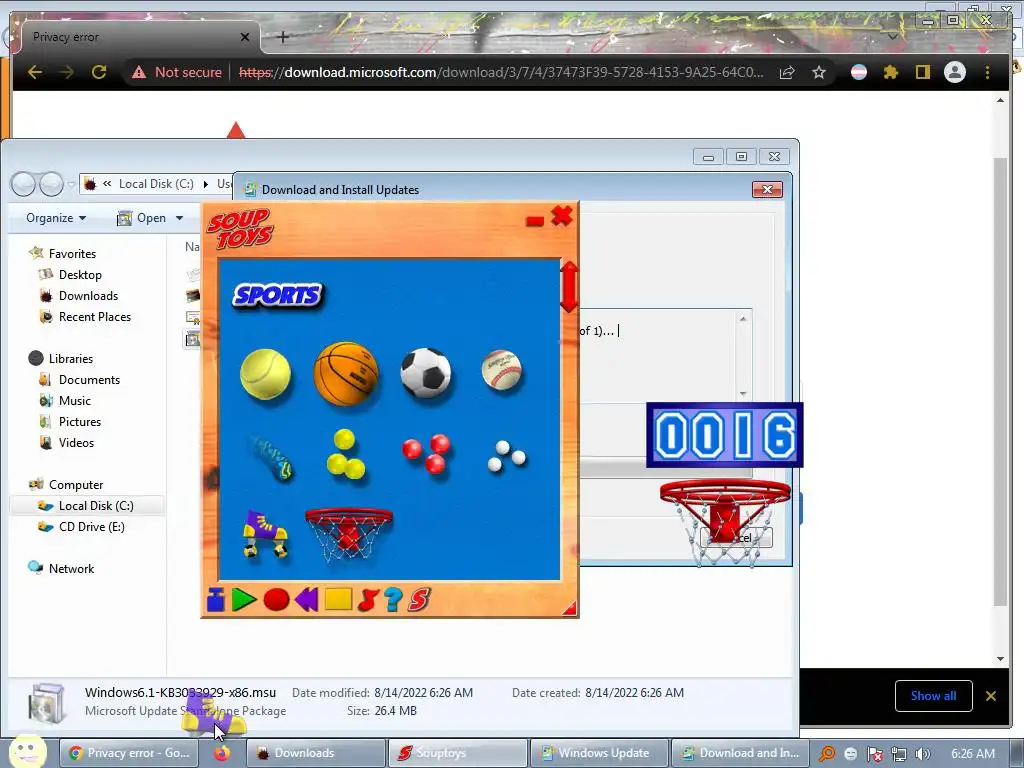This screenshot has width=1024, height=768.
Task: Click the purple rewind arrows button
Action: [x=306, y=599]
